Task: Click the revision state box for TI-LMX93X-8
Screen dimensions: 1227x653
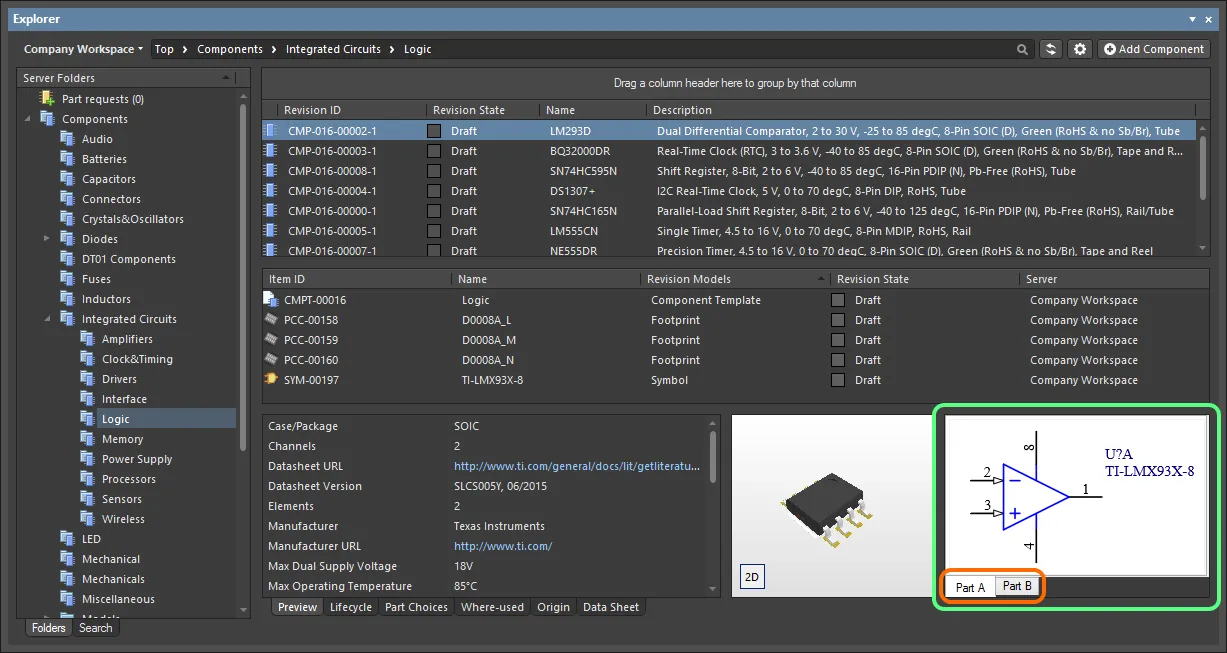Action: pyautogui.click(x=838, y=380)
